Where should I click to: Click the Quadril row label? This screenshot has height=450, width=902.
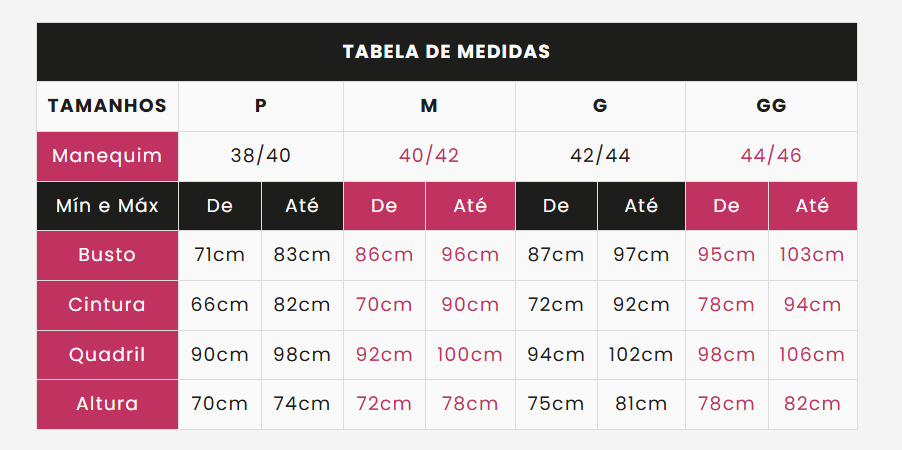pos(108,355)
